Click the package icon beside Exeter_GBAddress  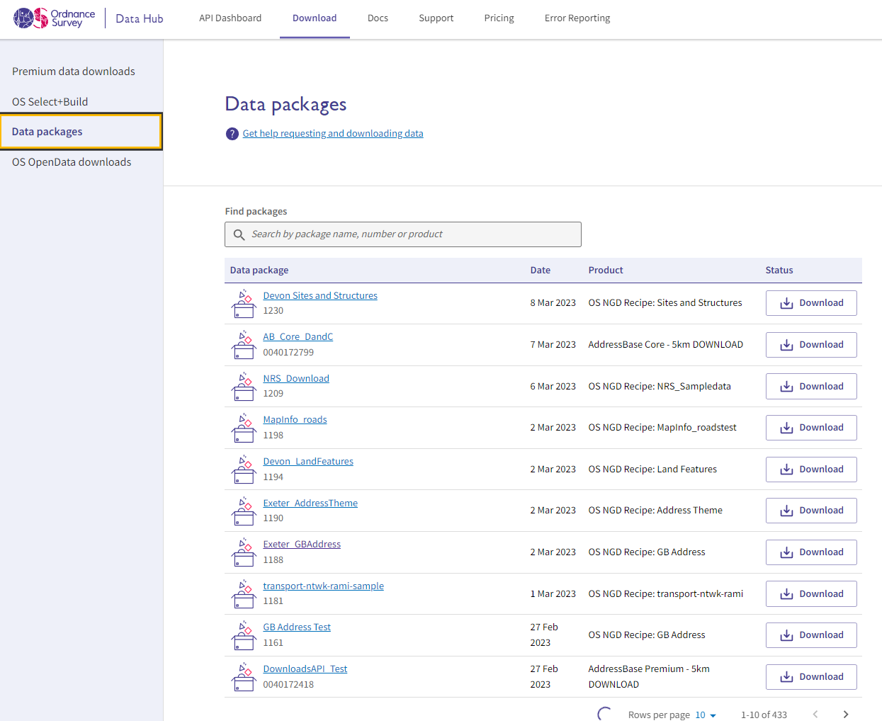click(x=243, y=552)
